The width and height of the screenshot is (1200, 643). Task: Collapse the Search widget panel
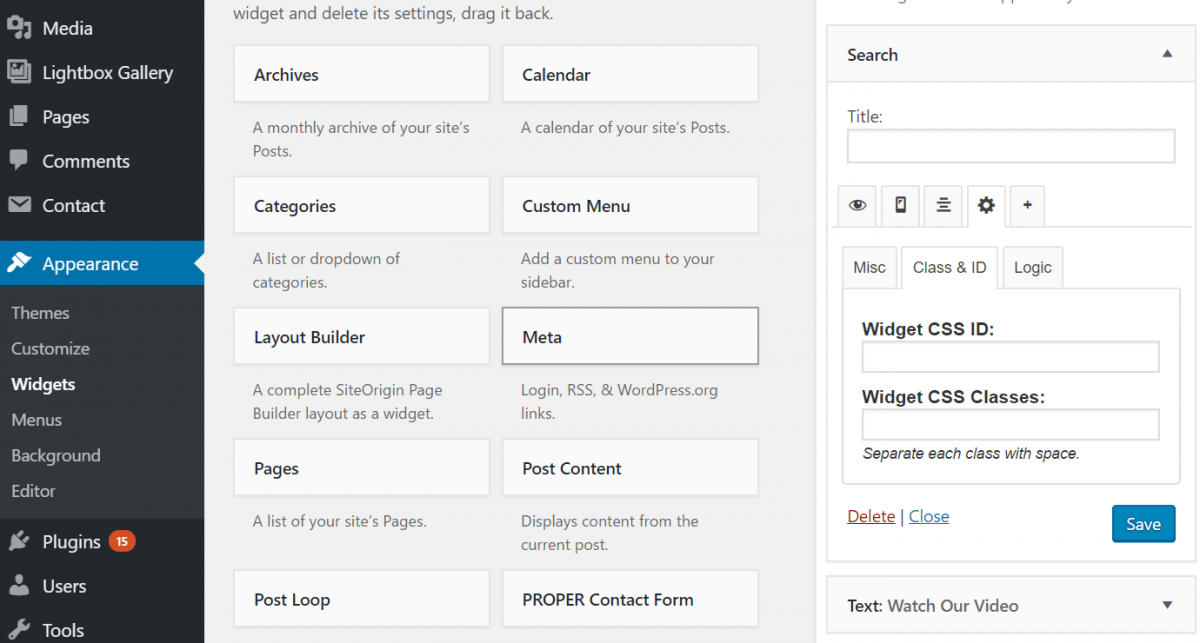pyautogui.click(x=1167, y=54)
